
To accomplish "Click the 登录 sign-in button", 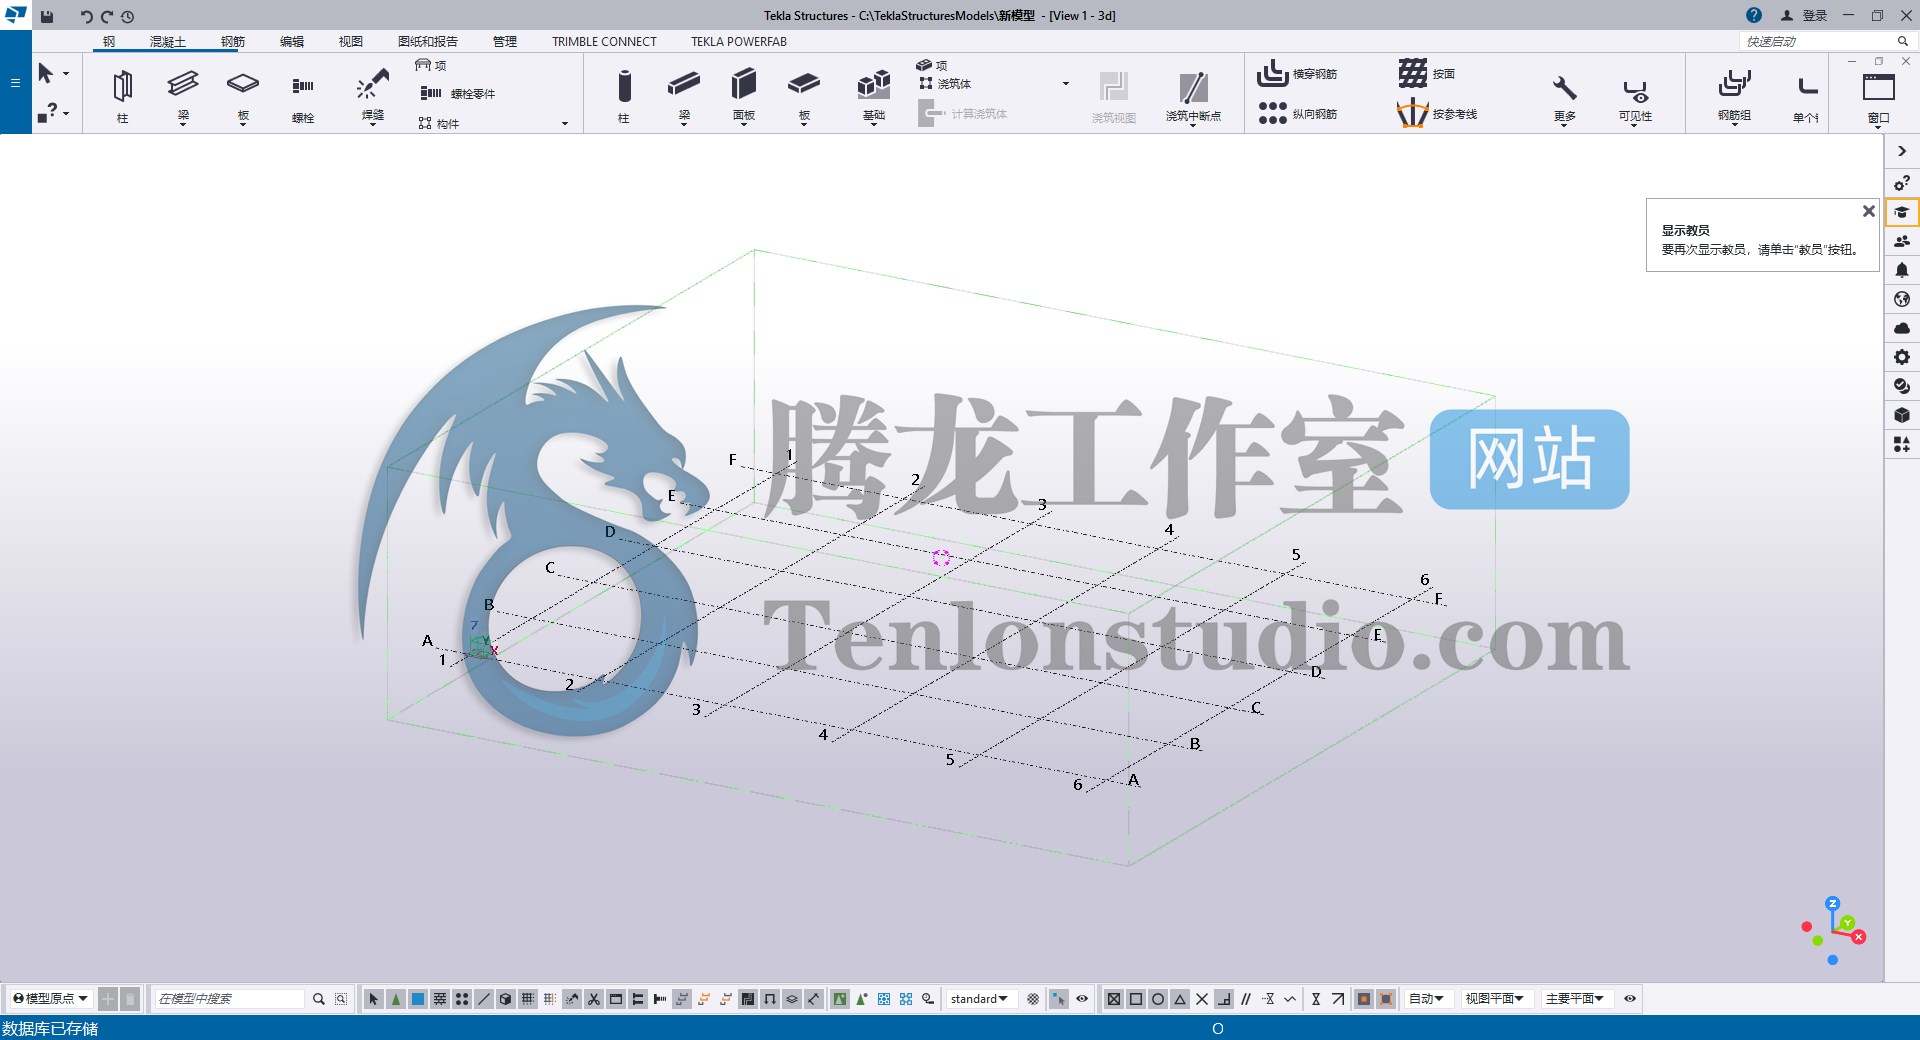I will [1804, 16].
